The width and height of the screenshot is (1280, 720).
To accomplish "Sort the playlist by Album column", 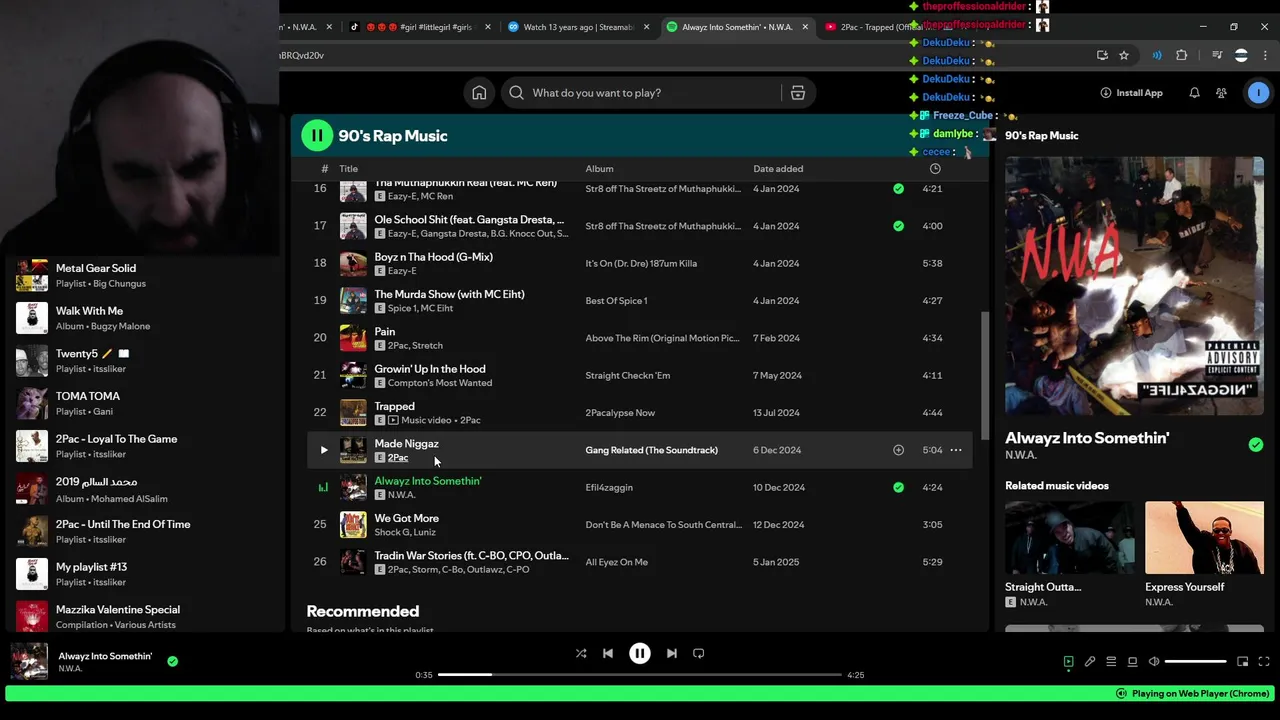I will click(599, 169).
